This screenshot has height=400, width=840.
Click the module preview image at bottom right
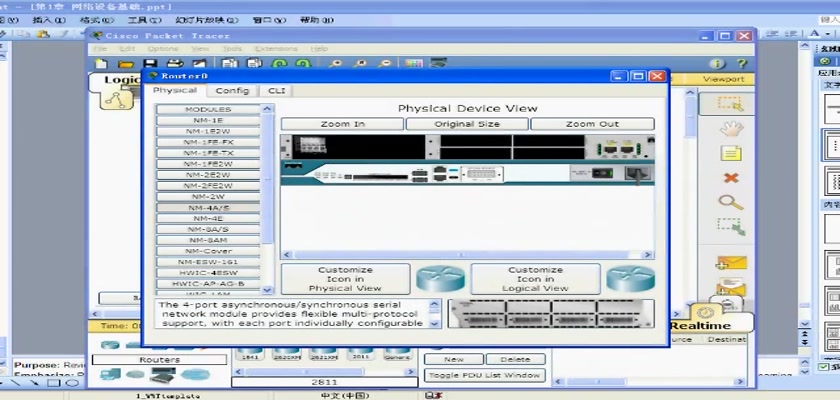[x=551, y=313]
